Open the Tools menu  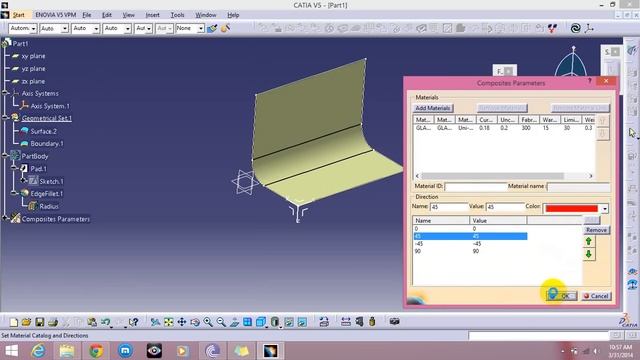pyautogui.click(x=177, y=15)
